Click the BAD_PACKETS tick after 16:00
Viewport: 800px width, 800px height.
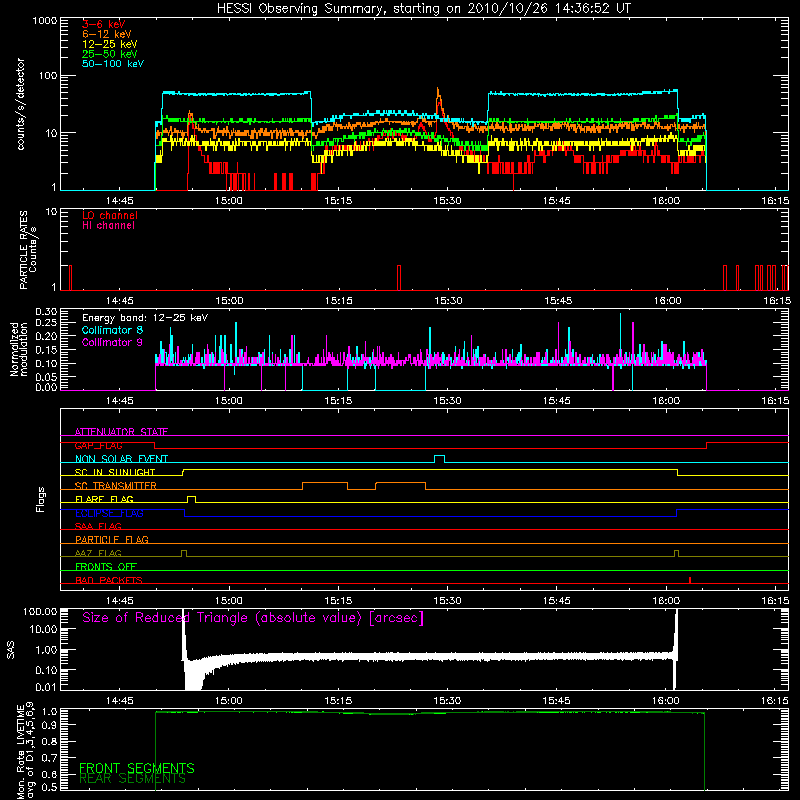click(690, 580)
